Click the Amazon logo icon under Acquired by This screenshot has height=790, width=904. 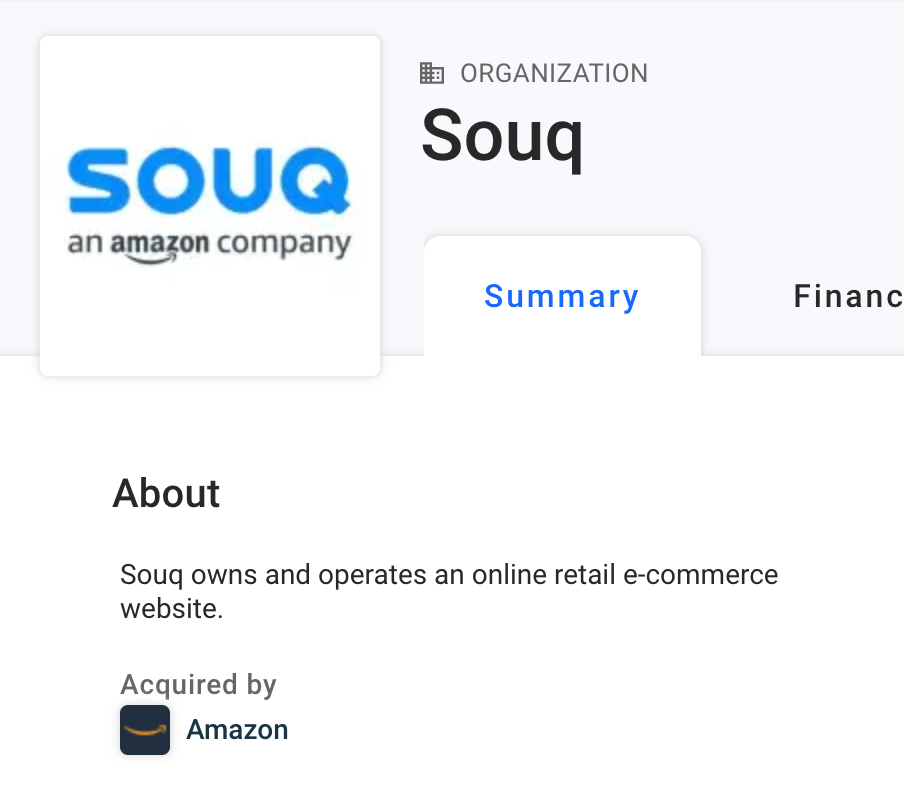tap(145, 730)
